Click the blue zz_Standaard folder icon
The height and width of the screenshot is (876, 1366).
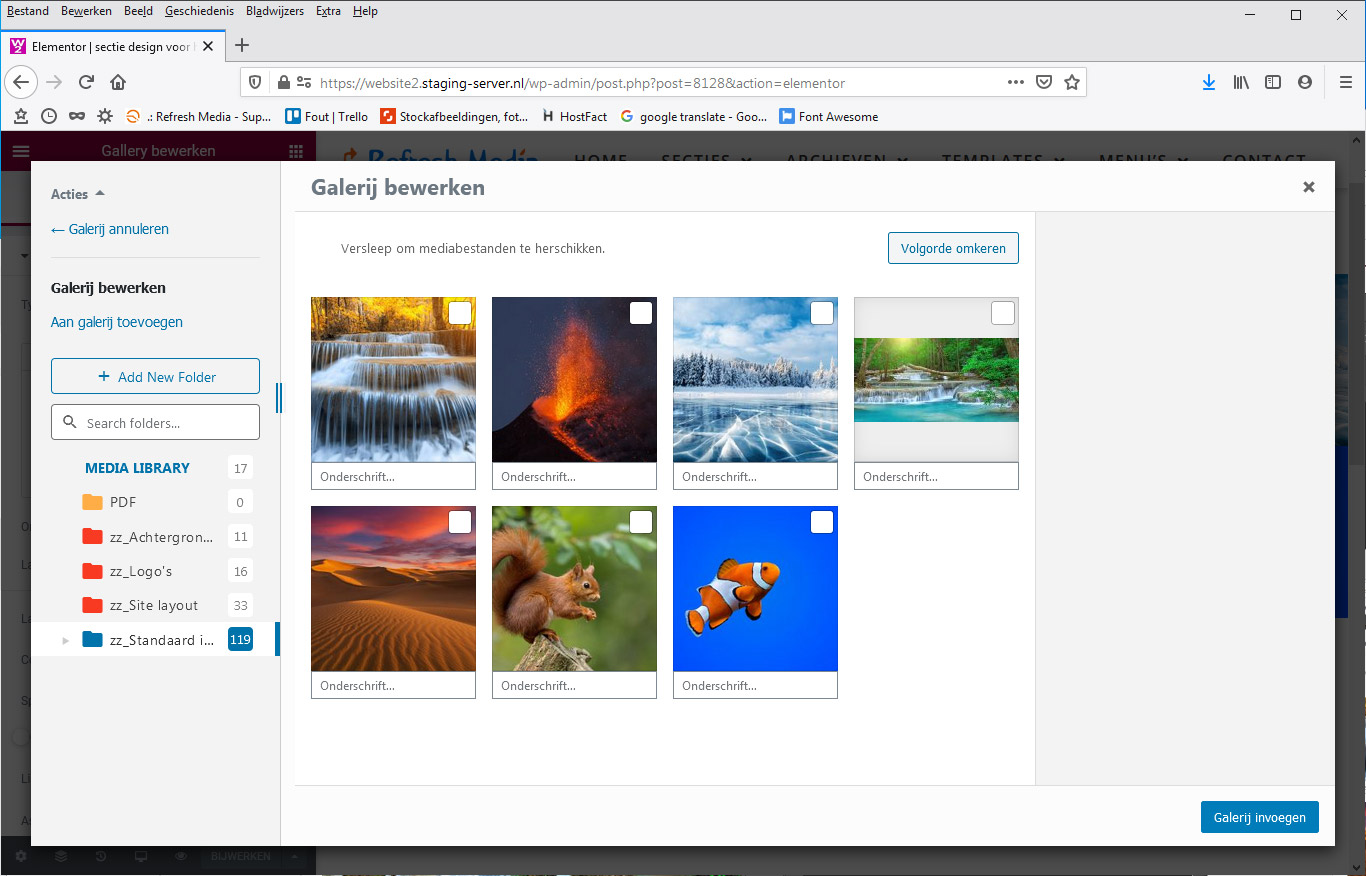point(93,640)
